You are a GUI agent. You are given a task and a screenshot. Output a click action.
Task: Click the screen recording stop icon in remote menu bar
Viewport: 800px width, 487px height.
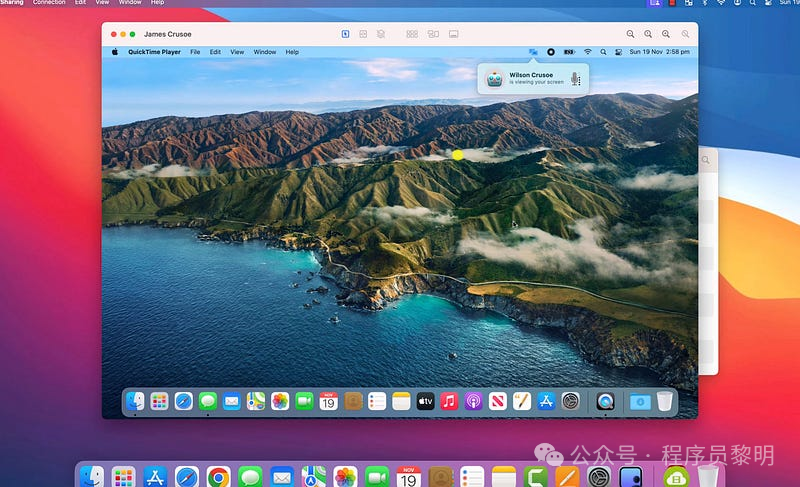coord(551,52)
